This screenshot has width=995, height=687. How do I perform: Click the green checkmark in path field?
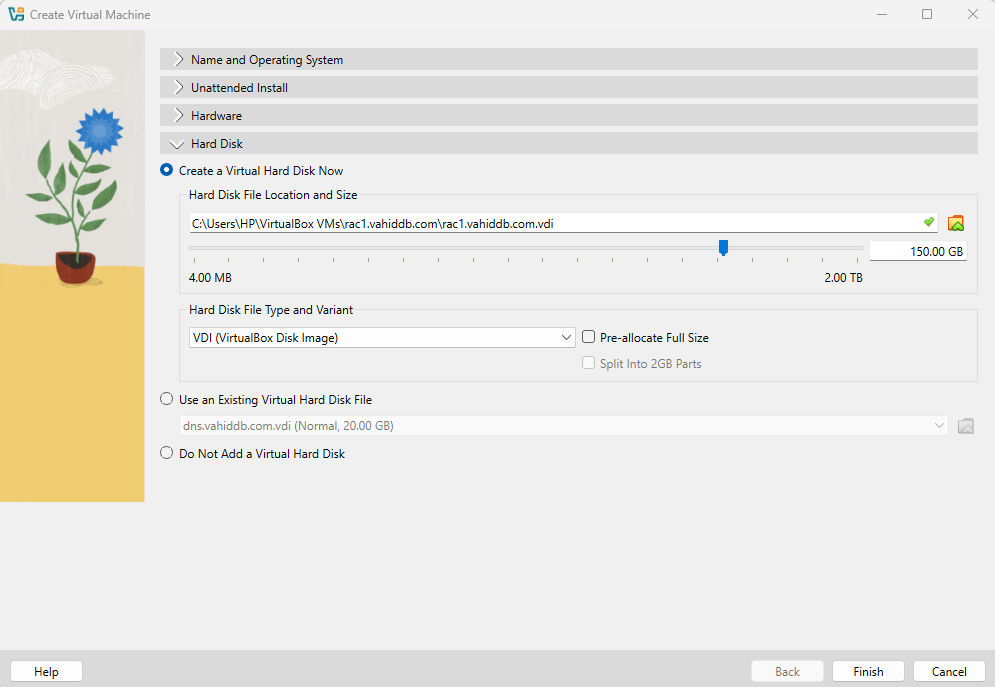(x=928, y=222)
